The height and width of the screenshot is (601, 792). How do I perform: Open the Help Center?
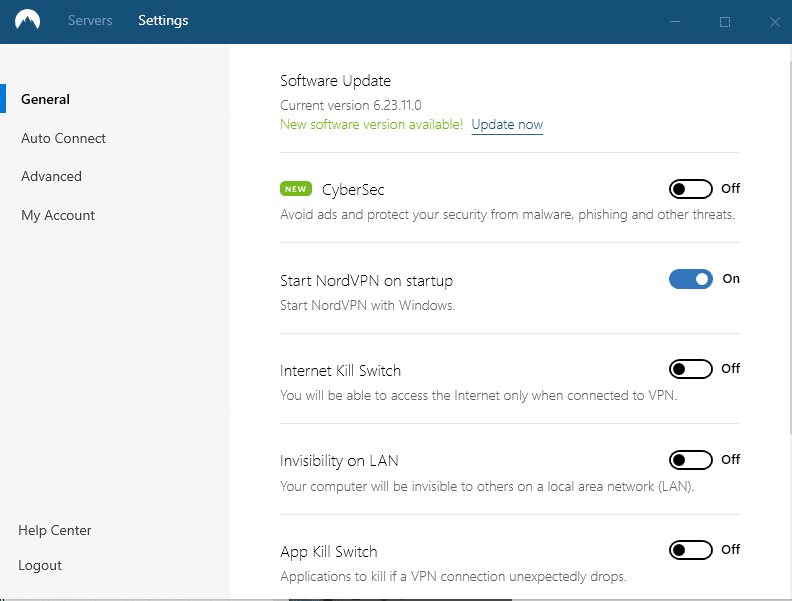click(x=55, y=530)
